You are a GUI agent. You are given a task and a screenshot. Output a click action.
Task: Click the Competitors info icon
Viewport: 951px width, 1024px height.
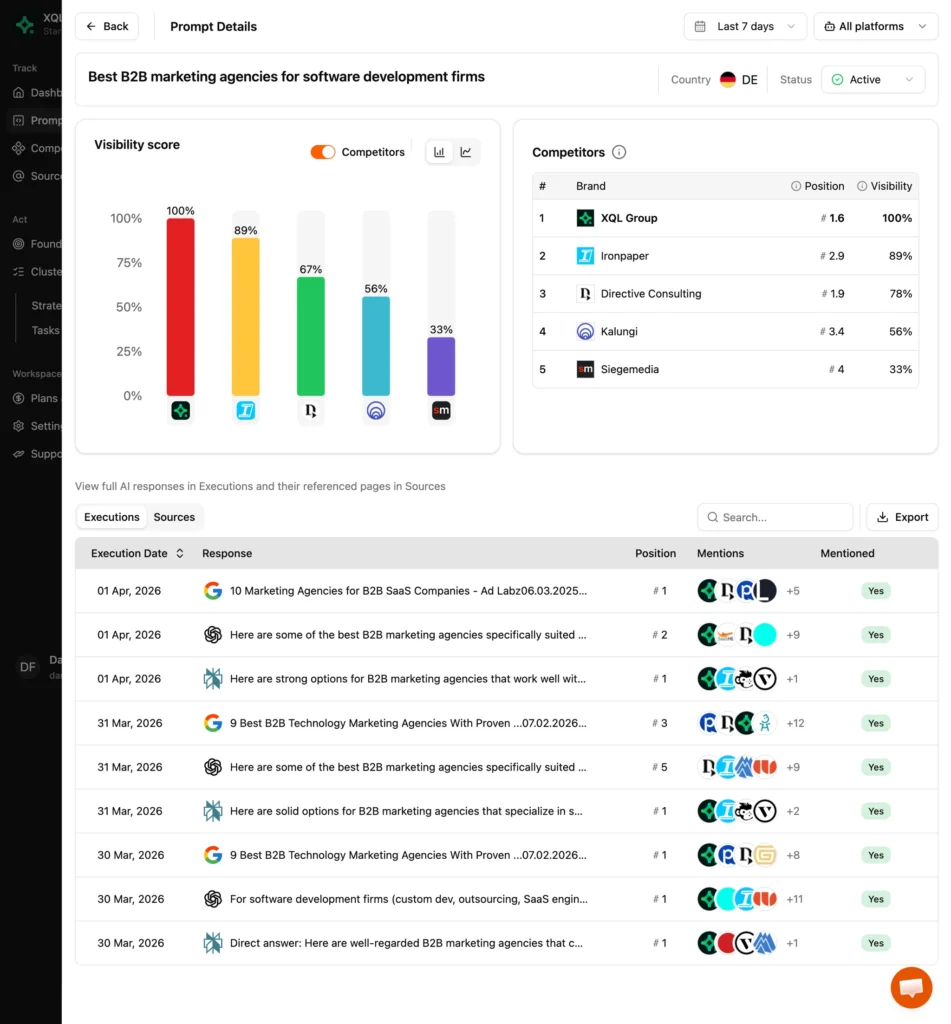619,152
